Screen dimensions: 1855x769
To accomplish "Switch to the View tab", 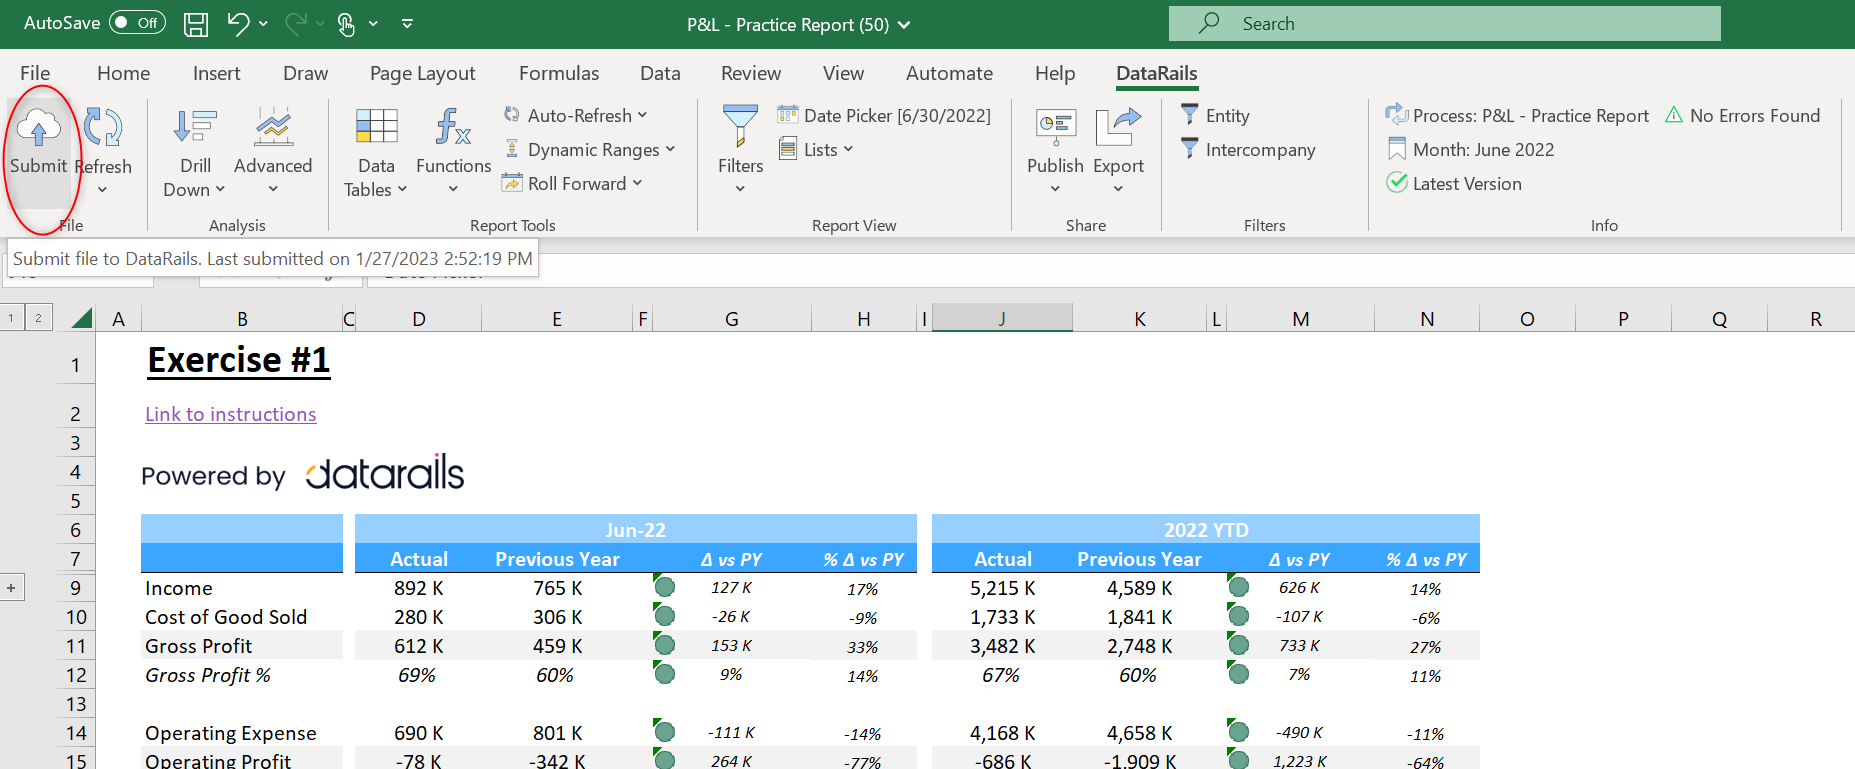I will point(843,73).
